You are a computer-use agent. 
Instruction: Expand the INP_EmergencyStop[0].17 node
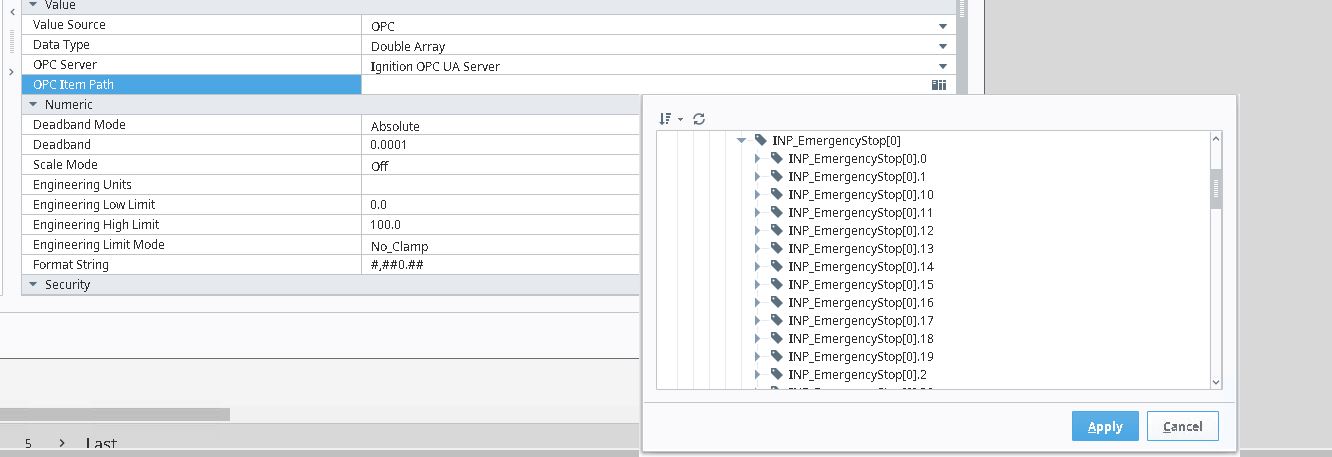(x=758, y=321)
